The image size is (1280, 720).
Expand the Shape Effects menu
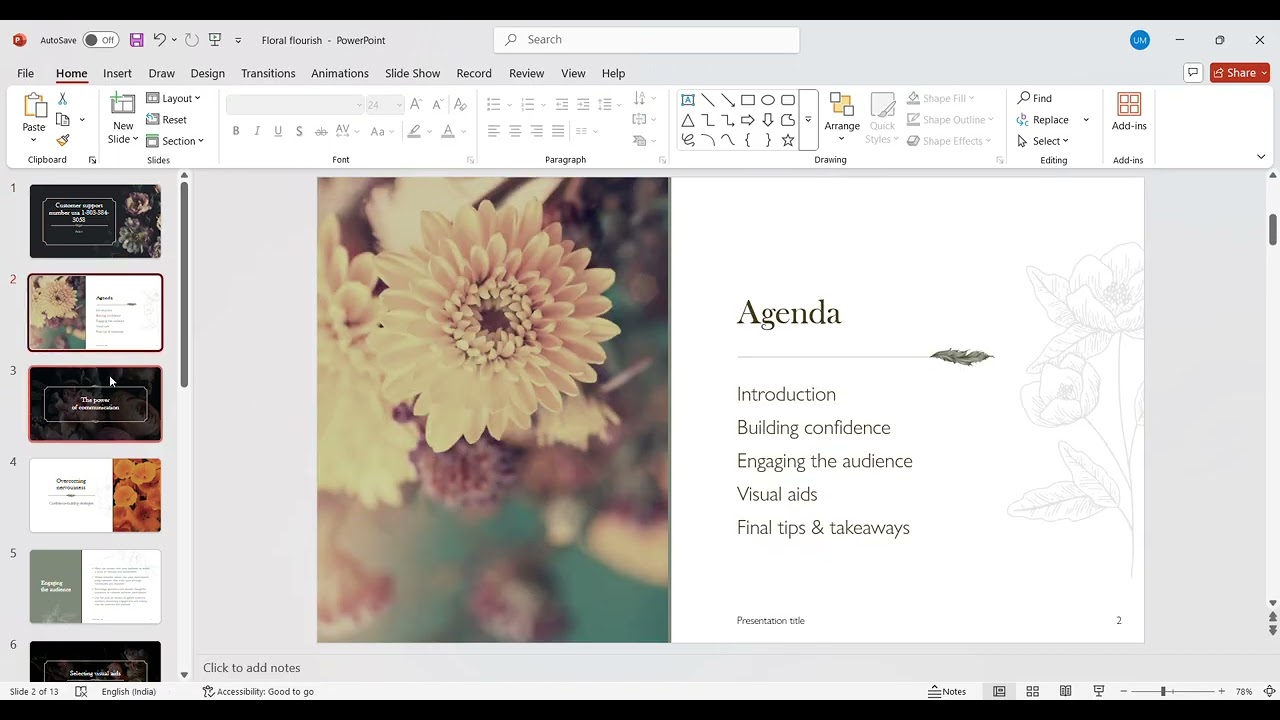(x=950, y=141)
